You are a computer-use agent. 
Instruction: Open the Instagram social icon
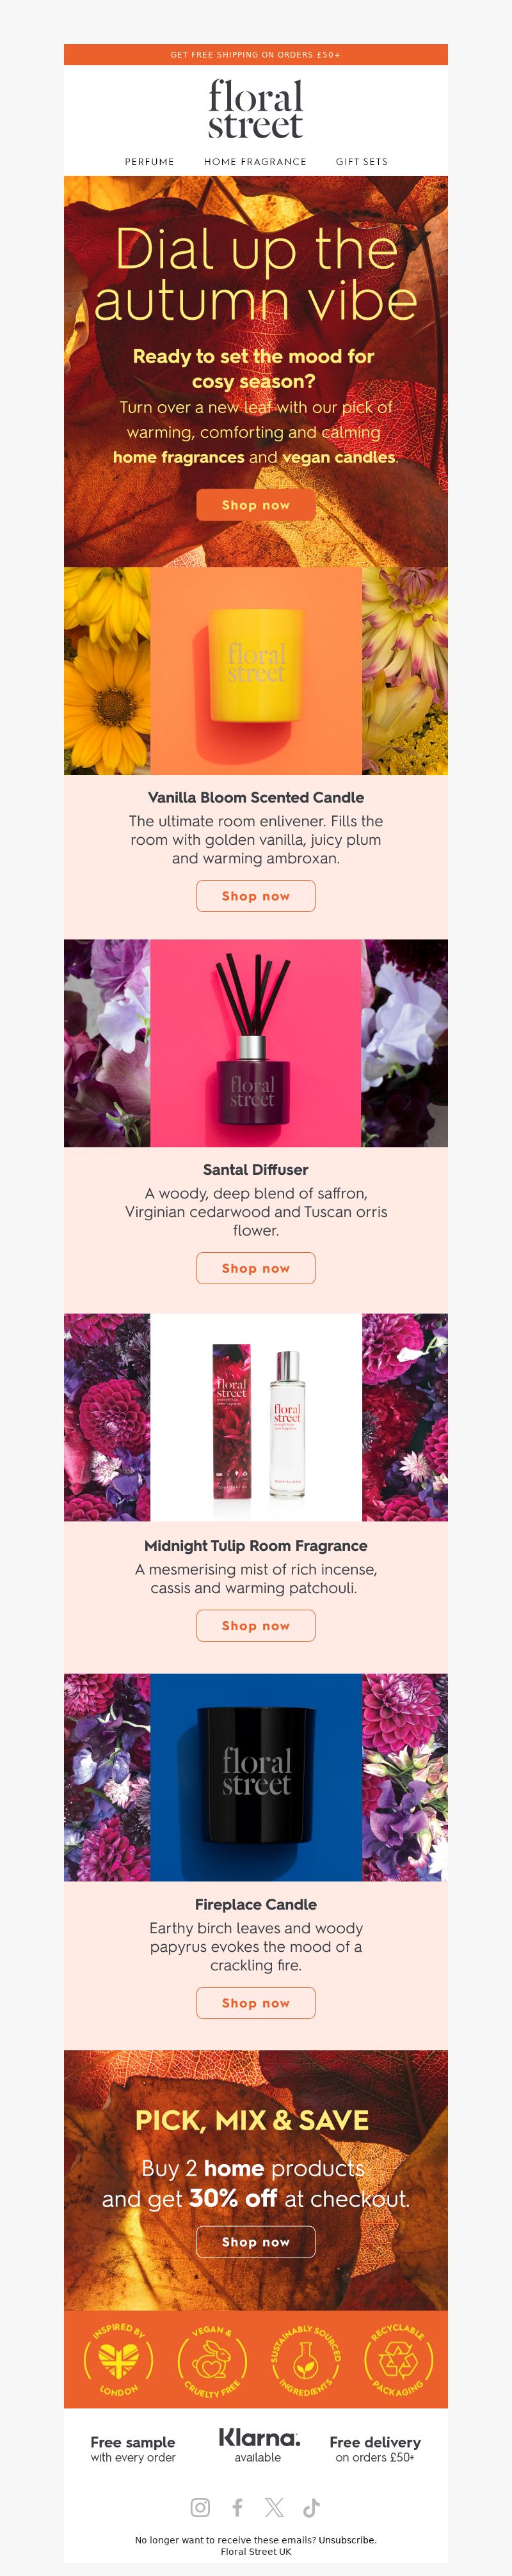coord(200,2507)
